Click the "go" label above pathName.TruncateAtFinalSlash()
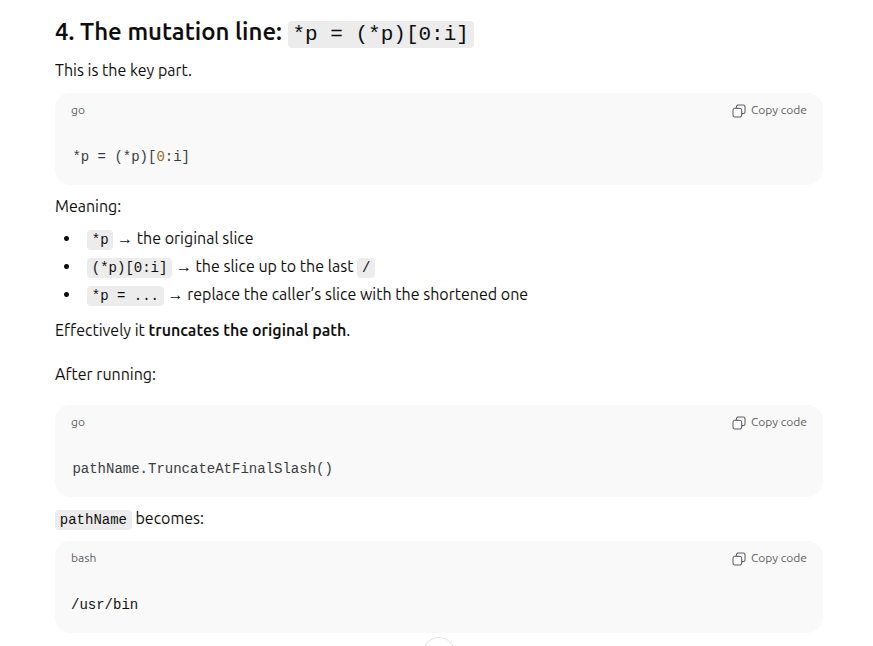873x646 pixels. (78, 423)
